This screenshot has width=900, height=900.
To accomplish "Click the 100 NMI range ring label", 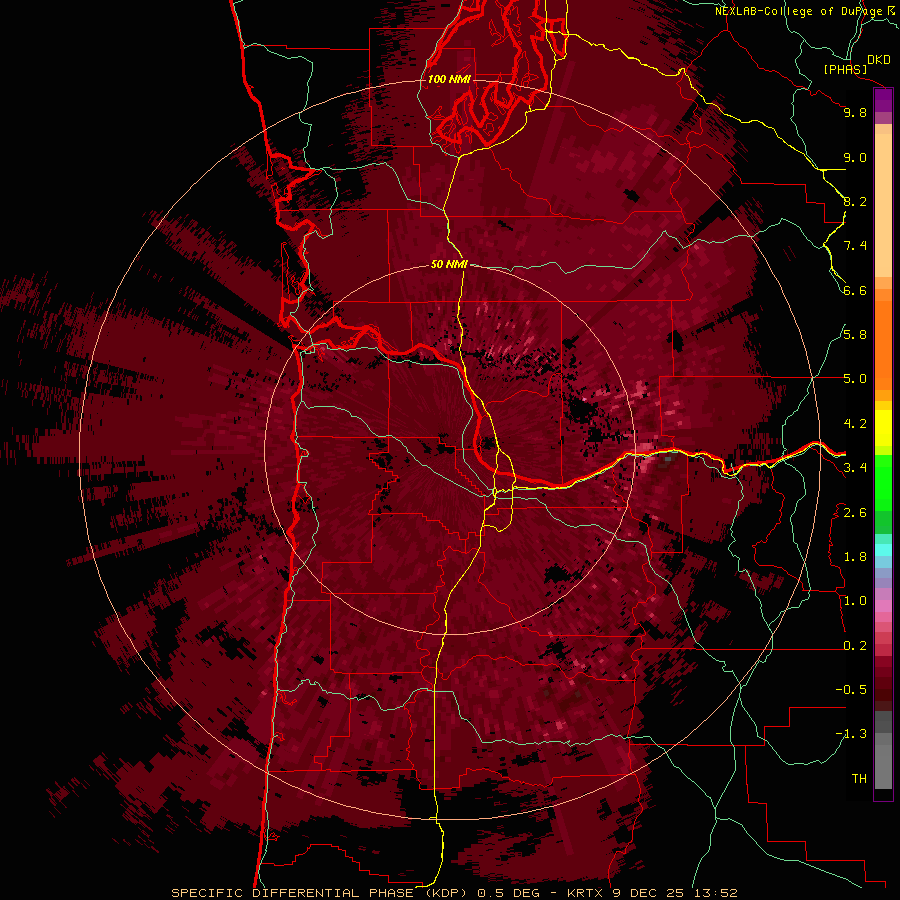I will pyautogui.click(x=449, y=79).
